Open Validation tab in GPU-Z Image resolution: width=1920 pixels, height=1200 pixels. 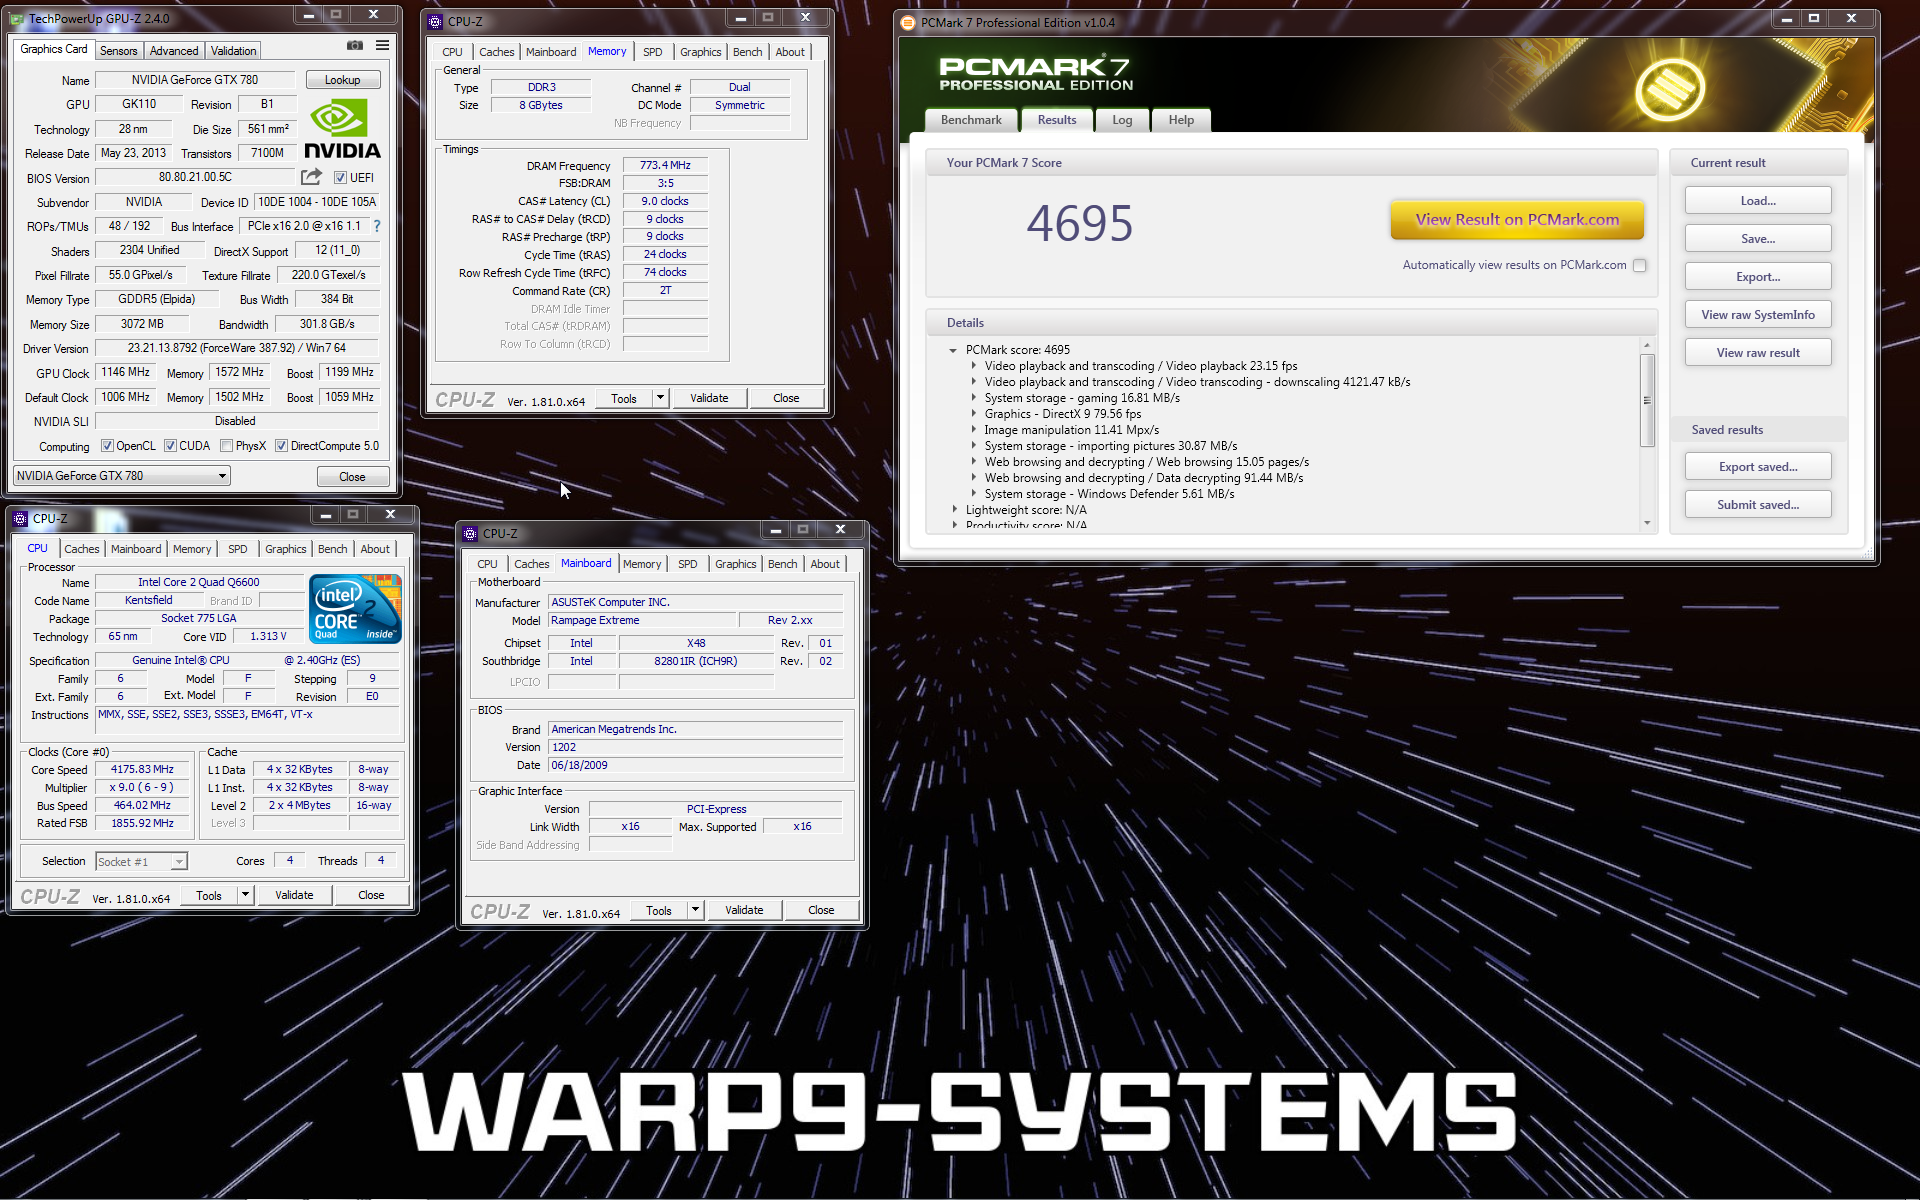pyautogui.click(x=234, y=51)
